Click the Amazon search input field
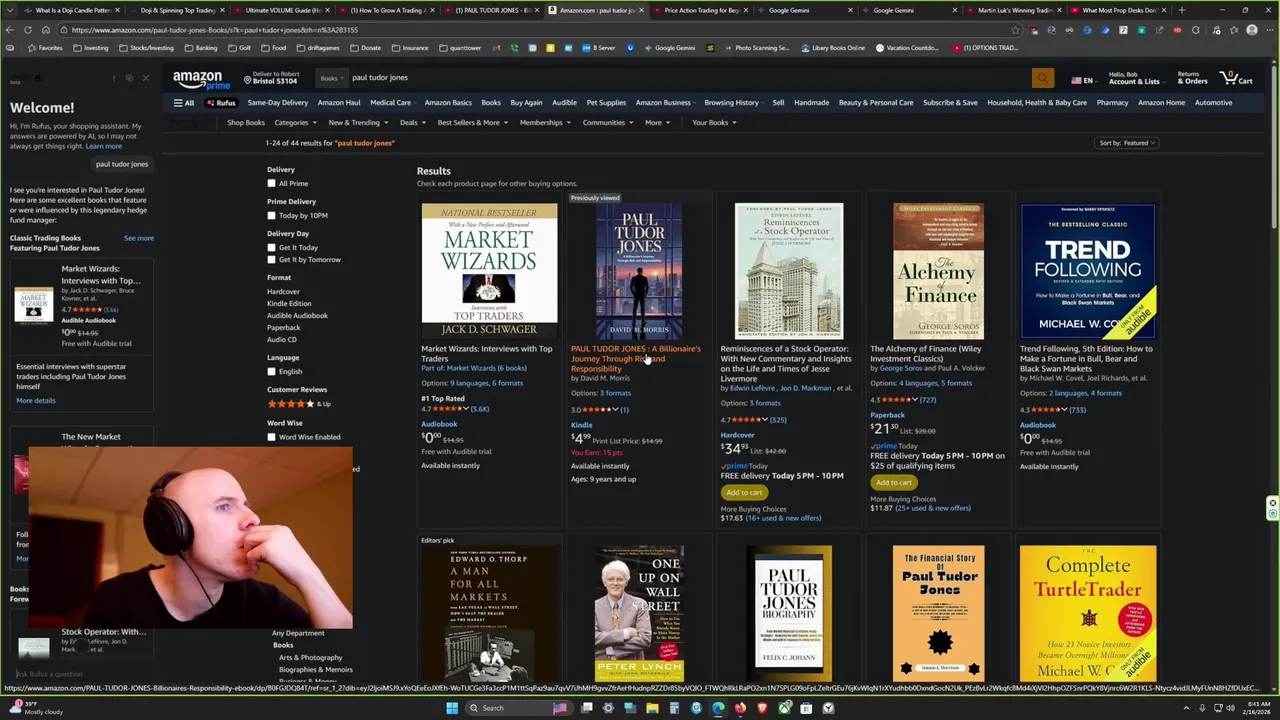The width and height of the screenshot is (1280, 720). (688, 78)
